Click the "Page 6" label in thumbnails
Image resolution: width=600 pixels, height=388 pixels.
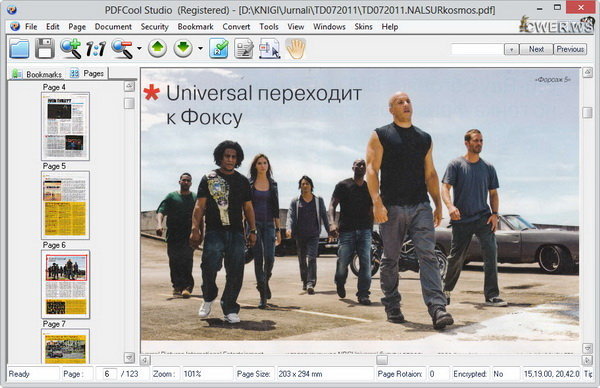click(x=54, y=245)
